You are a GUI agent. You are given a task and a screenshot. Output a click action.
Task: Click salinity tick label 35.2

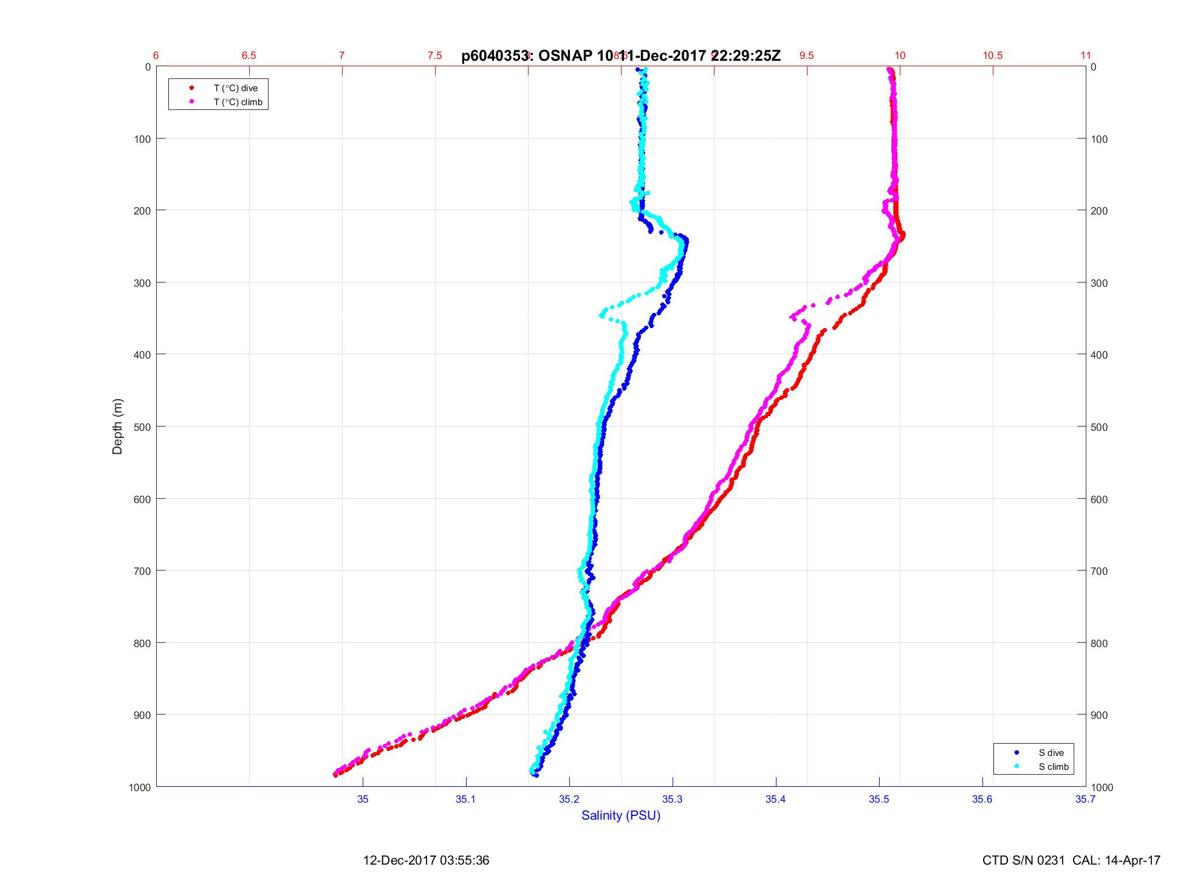coord(569,799)
